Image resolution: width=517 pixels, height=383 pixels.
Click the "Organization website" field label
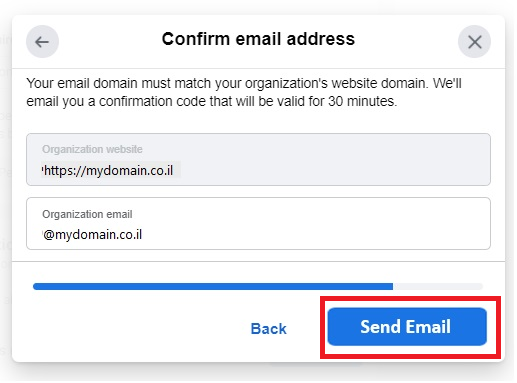(x=92, y=149)
